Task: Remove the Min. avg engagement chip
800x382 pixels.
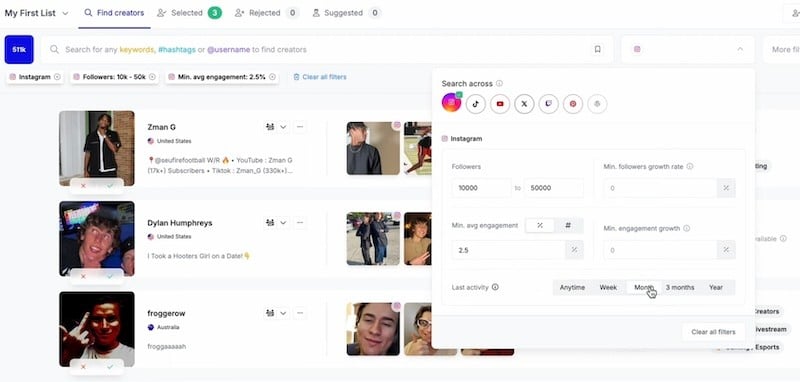Action: (272, 77)
